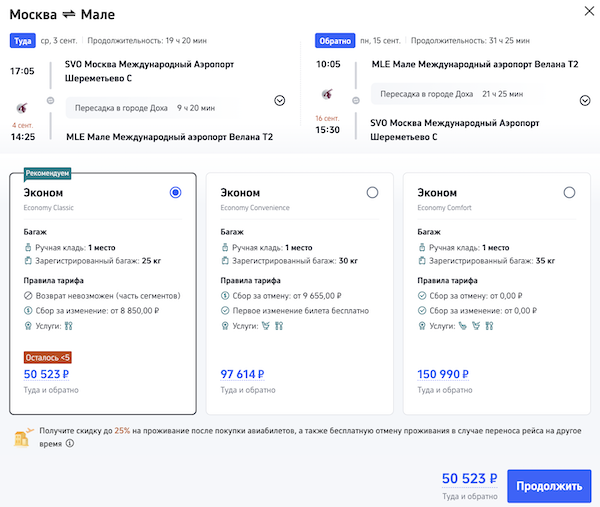Click the no-refund icon in Economy Classic
600x507 pixels.
(x=28, y=295)
